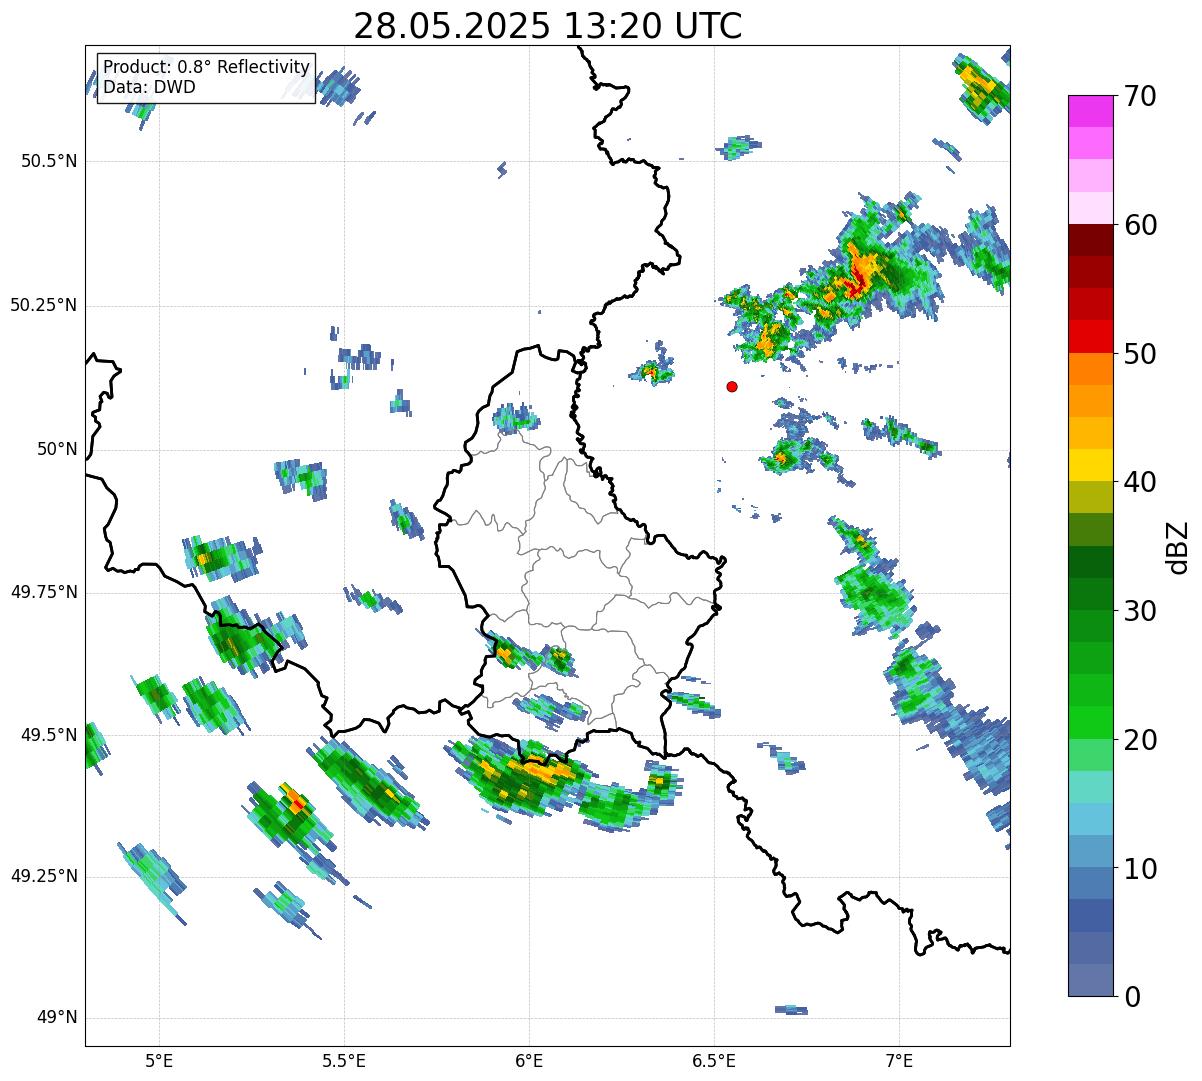Click the latitude label 50.25°N
1202x1081 pixels.
pyautogui.click(x=44, y=305)
